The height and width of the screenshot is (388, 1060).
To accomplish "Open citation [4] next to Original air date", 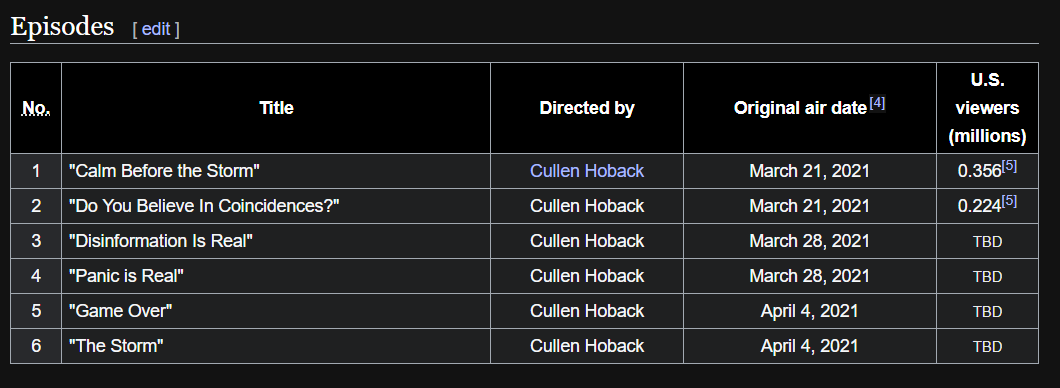I will 877,103.
